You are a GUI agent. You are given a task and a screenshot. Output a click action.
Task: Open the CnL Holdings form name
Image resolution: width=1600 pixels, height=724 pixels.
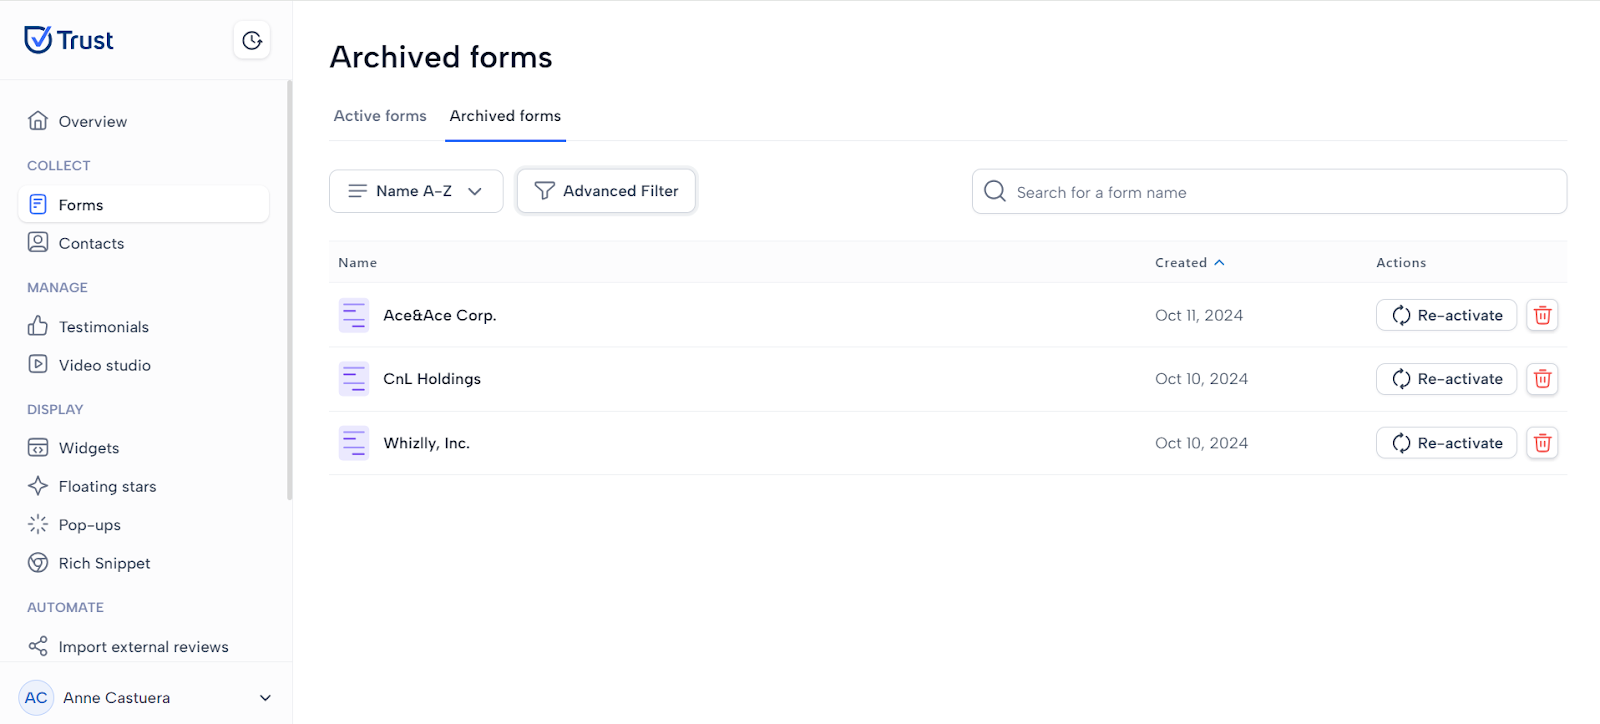432,379
